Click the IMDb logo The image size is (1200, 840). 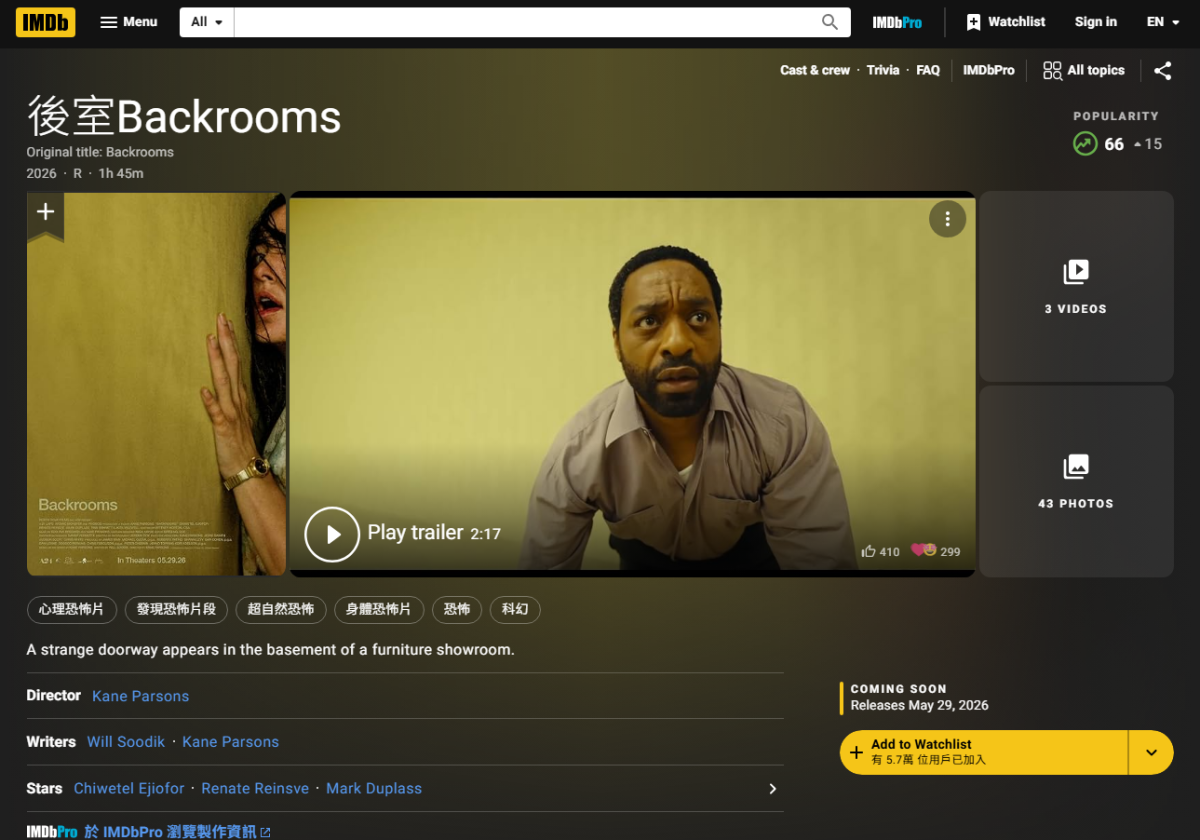(x=45, y=22)
